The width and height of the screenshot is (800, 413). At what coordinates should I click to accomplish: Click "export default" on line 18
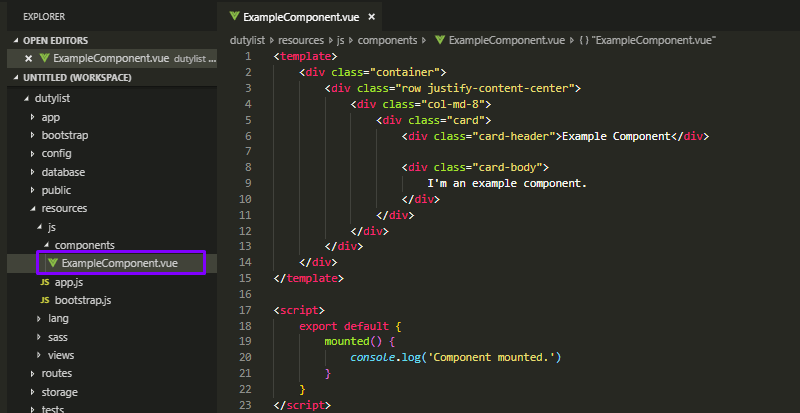pyautogui.click(x=344, y=326)
